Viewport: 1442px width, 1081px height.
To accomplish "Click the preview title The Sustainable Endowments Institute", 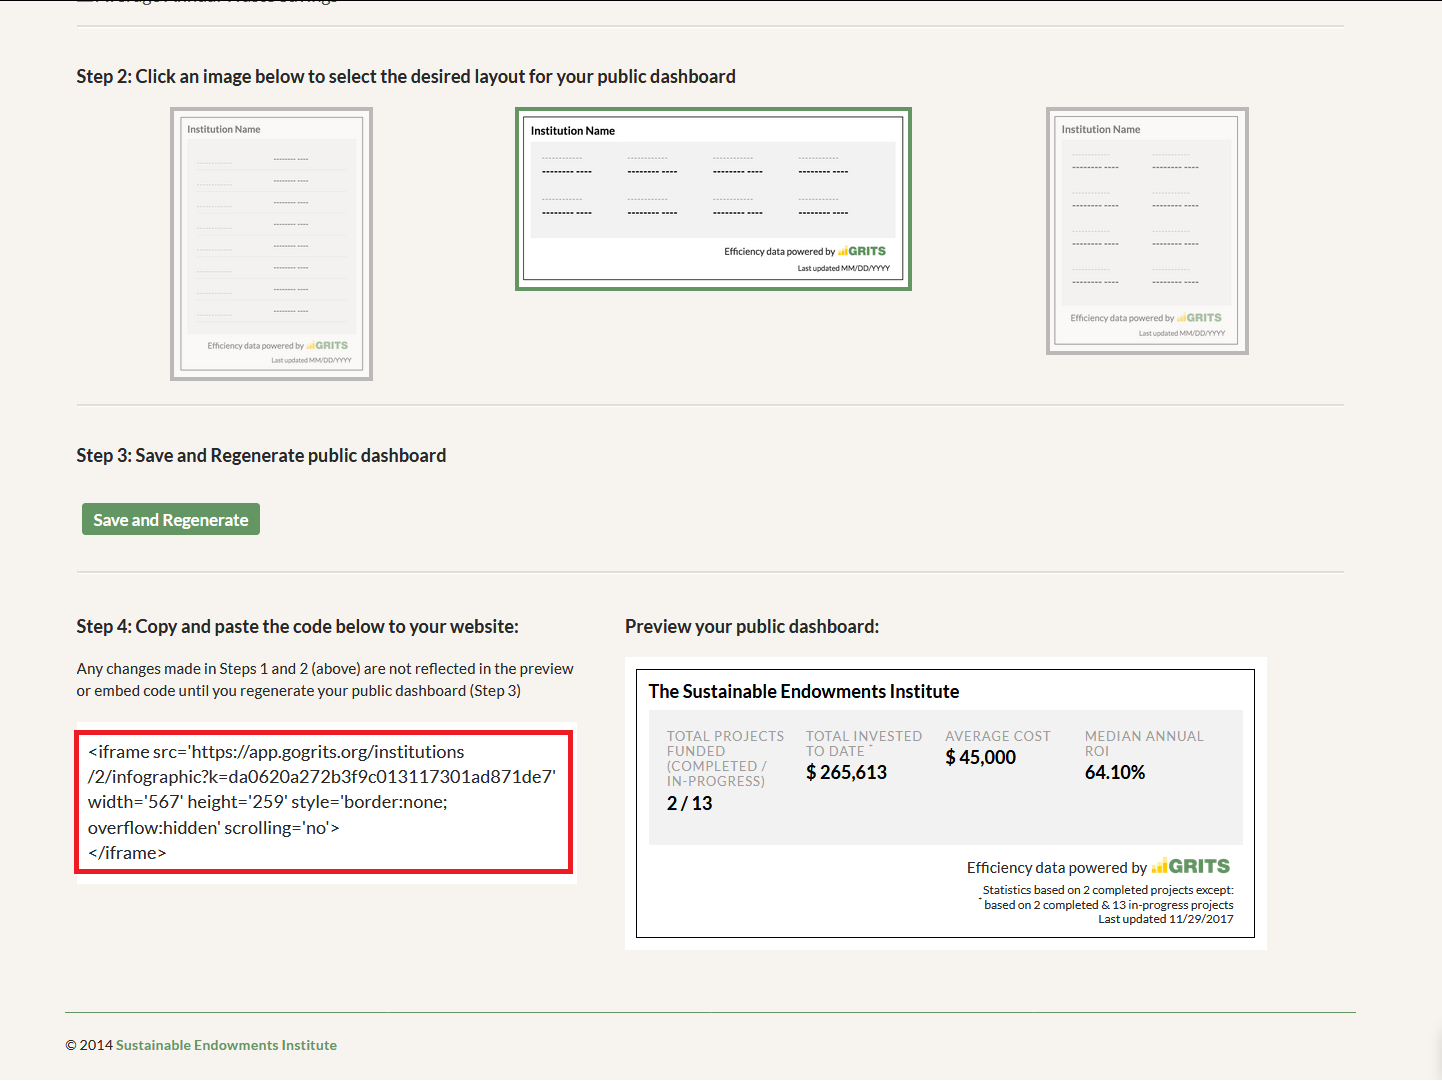I will click(804, 691).
